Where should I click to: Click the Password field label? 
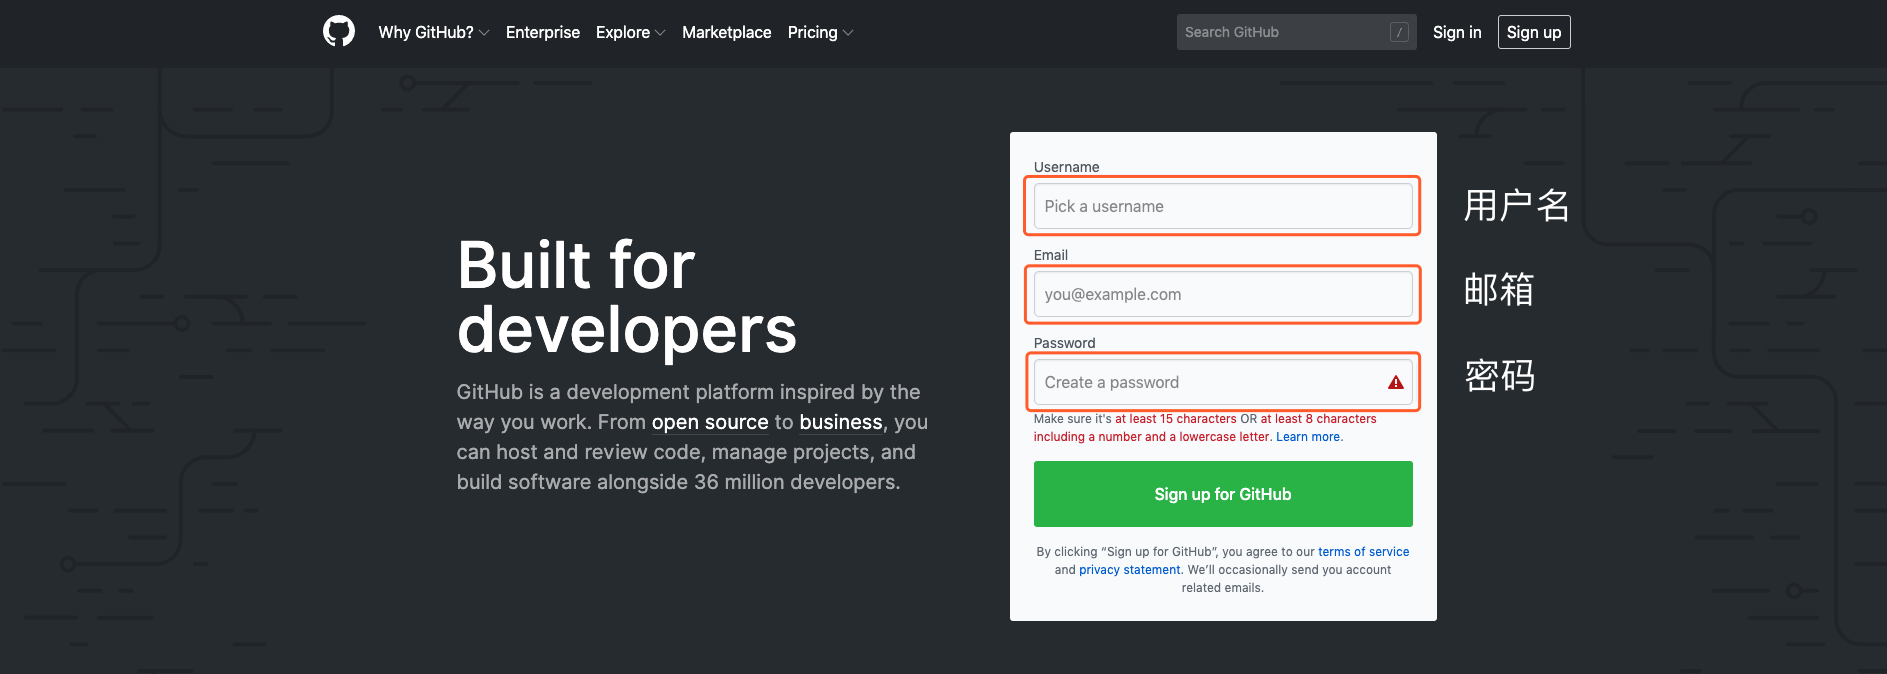tap(1064, 343)
